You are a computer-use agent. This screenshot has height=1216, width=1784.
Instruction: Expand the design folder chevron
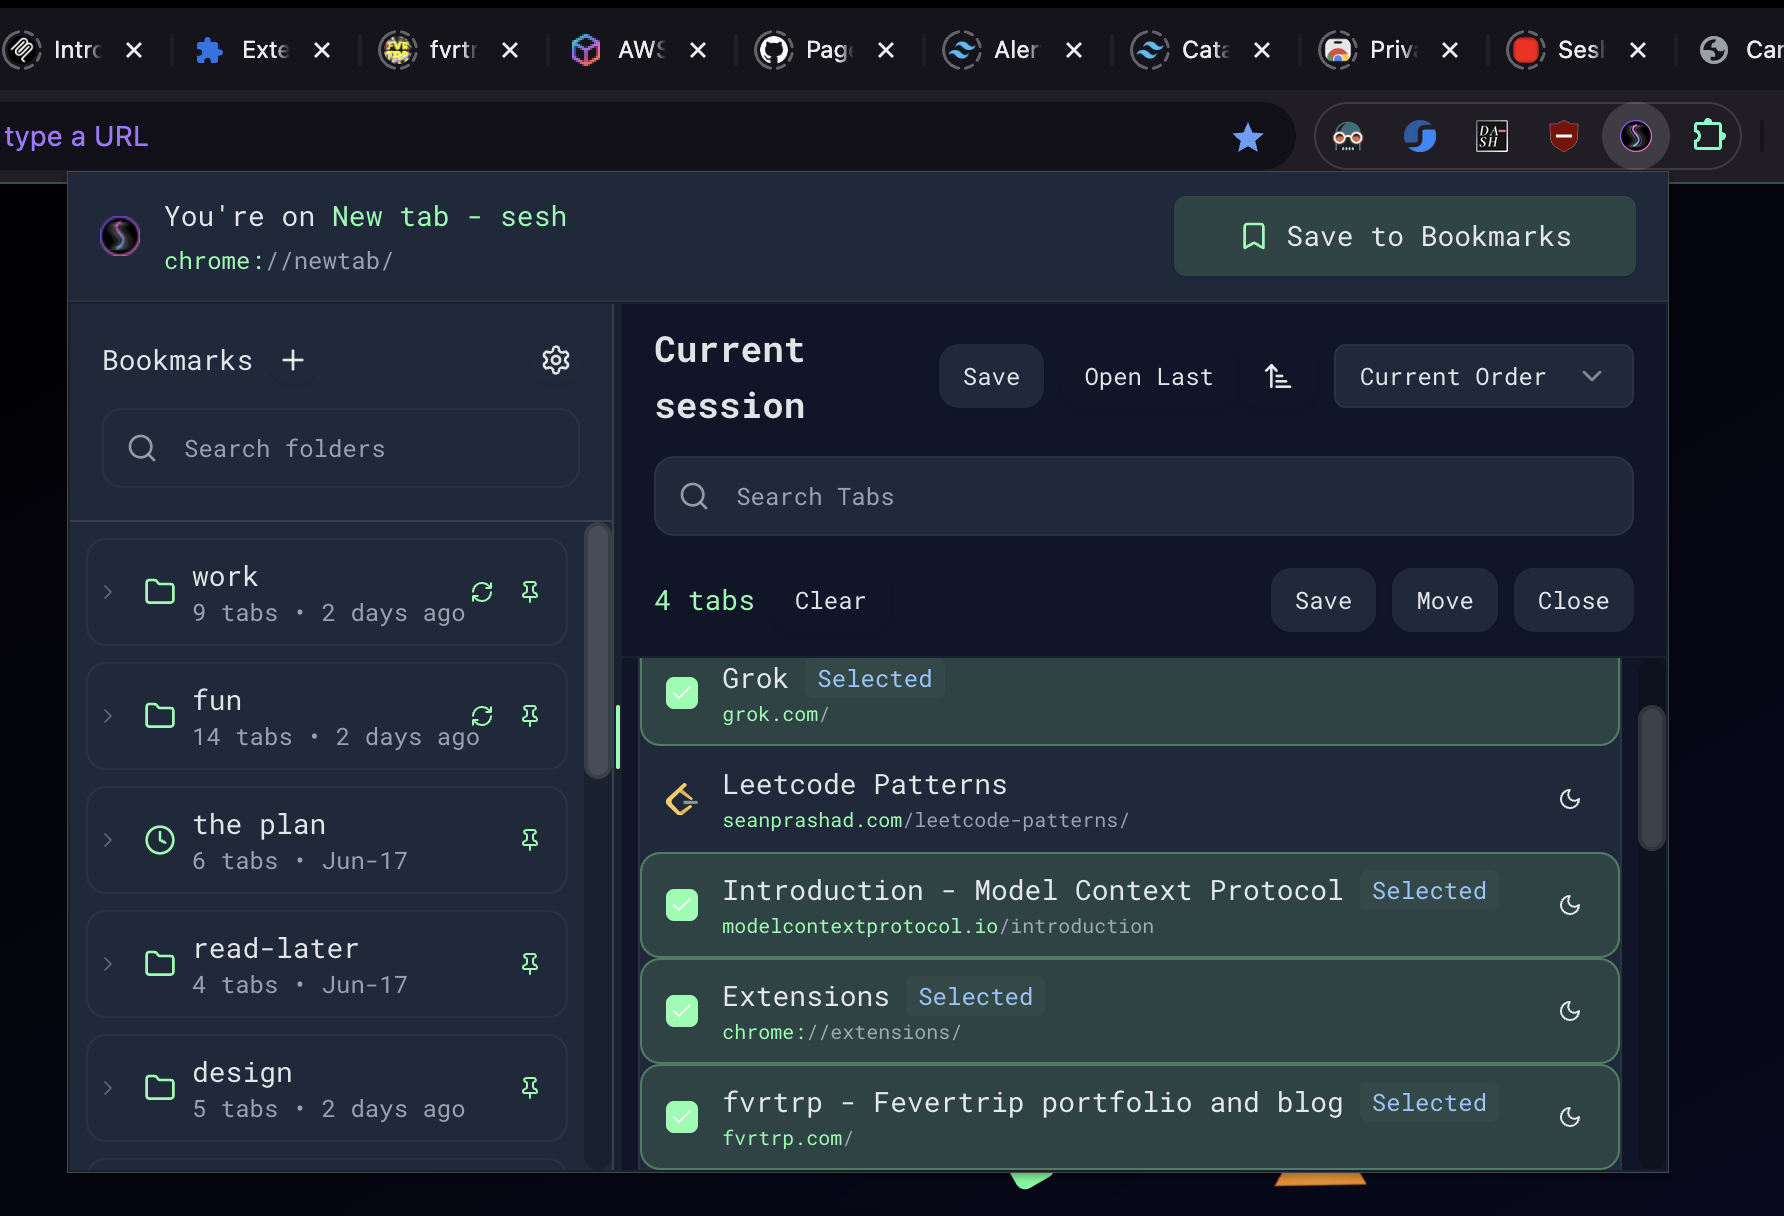[x=108, y=1088]
